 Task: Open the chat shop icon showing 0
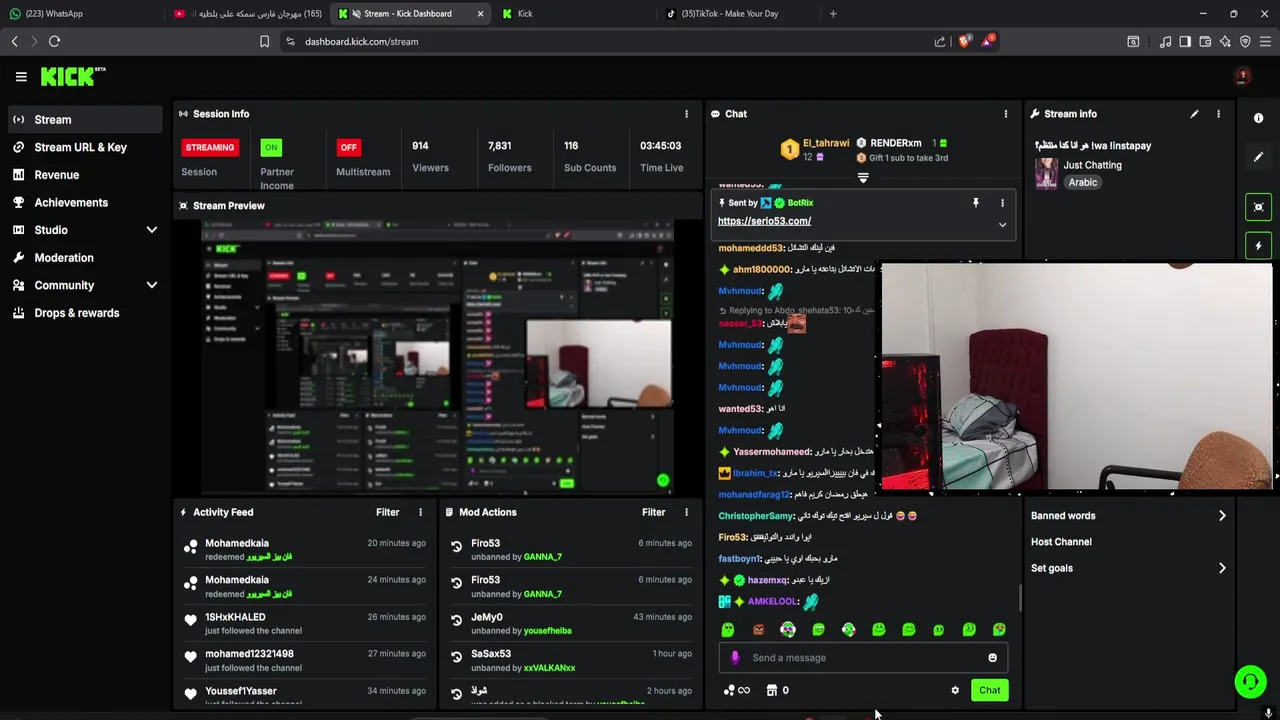[777, 690]
